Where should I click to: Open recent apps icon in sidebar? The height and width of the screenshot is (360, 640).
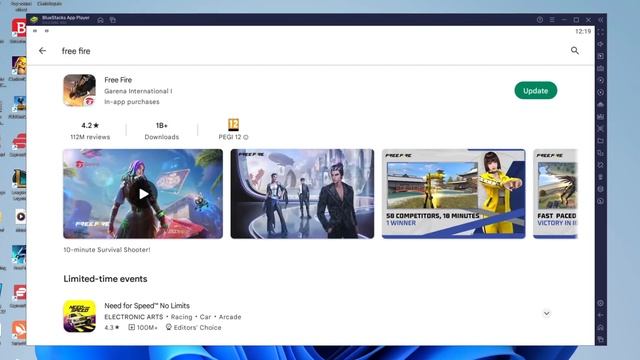coord(600,339)
